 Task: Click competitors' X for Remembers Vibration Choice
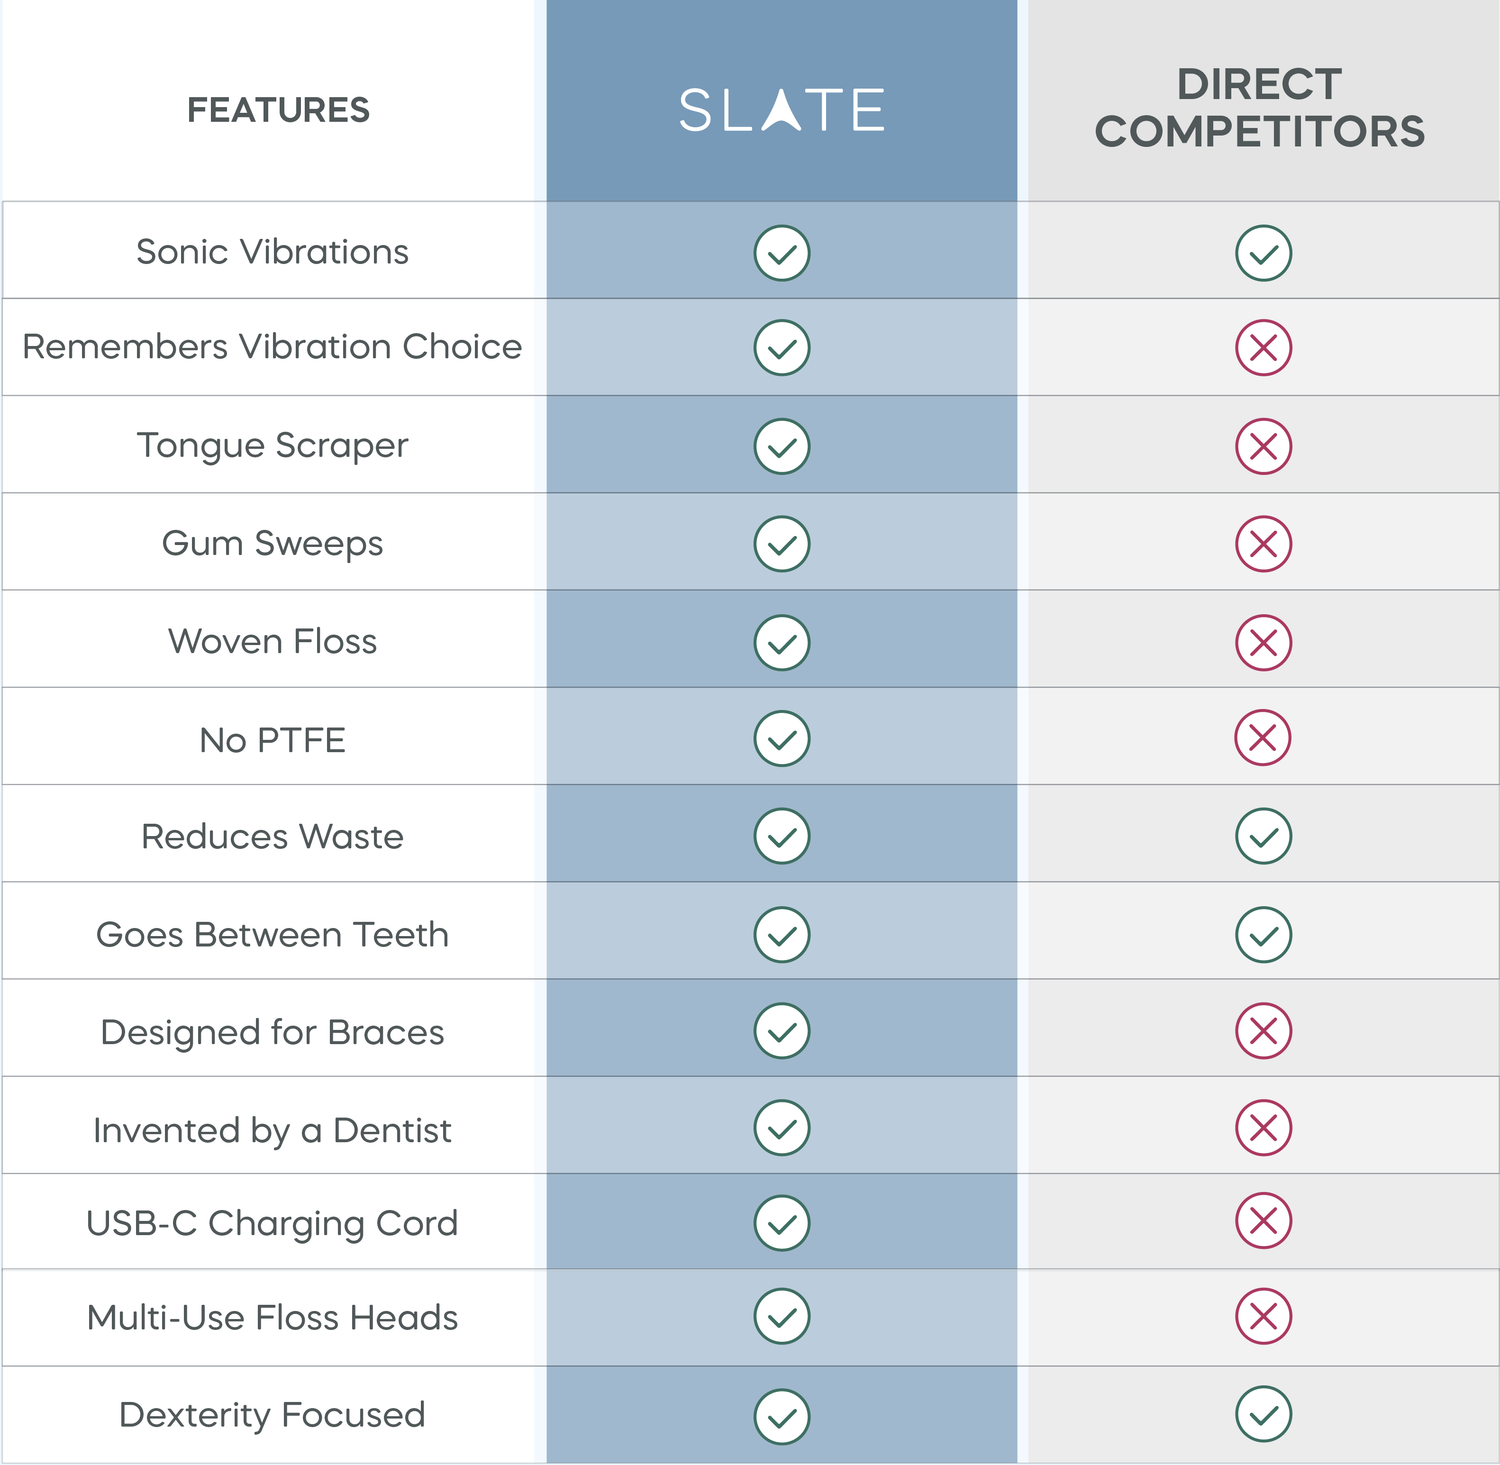pos(1263,348)
